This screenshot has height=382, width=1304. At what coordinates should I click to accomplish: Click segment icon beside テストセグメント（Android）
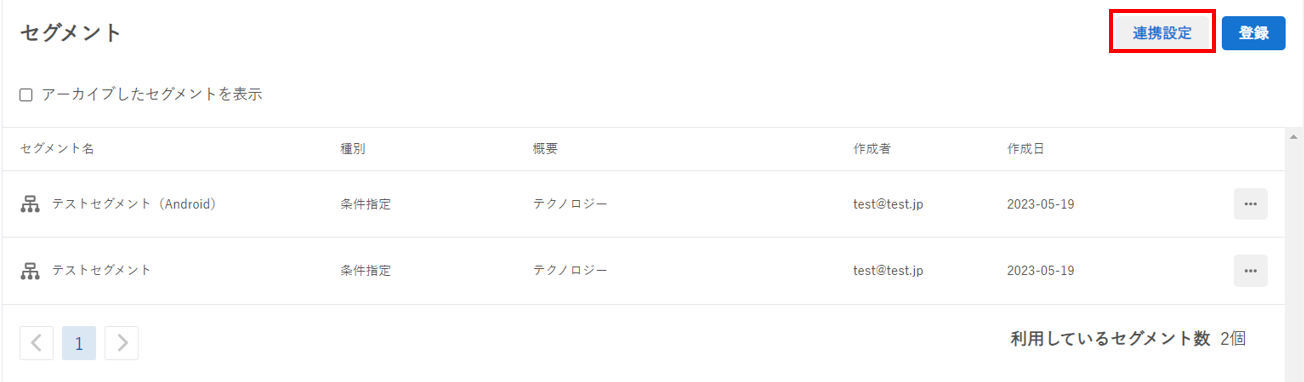coord(30,204)
